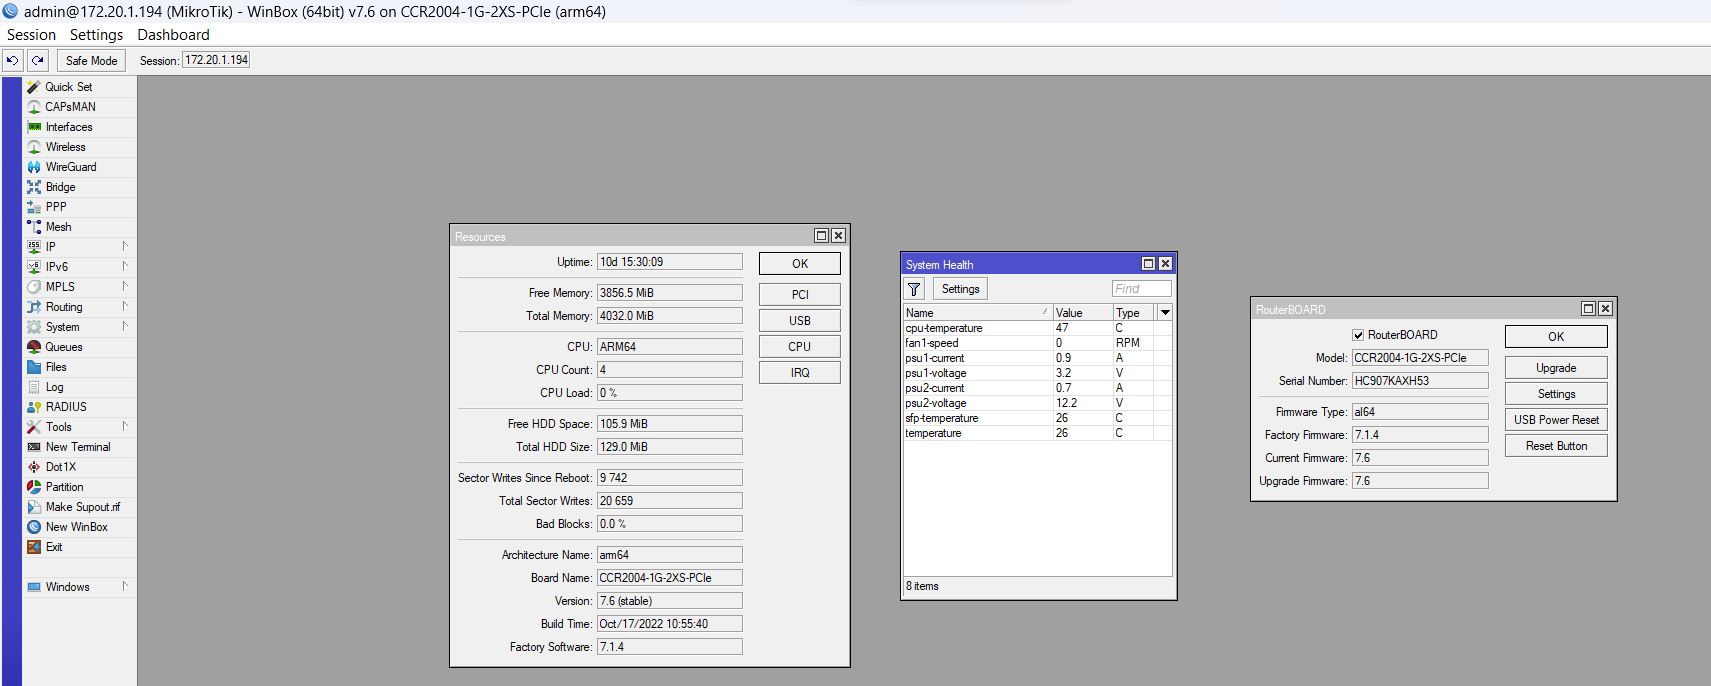The width and height of the screenshot is (1711, 686).
Task: Open the Bridge icon
Action: tap(34, 187)
